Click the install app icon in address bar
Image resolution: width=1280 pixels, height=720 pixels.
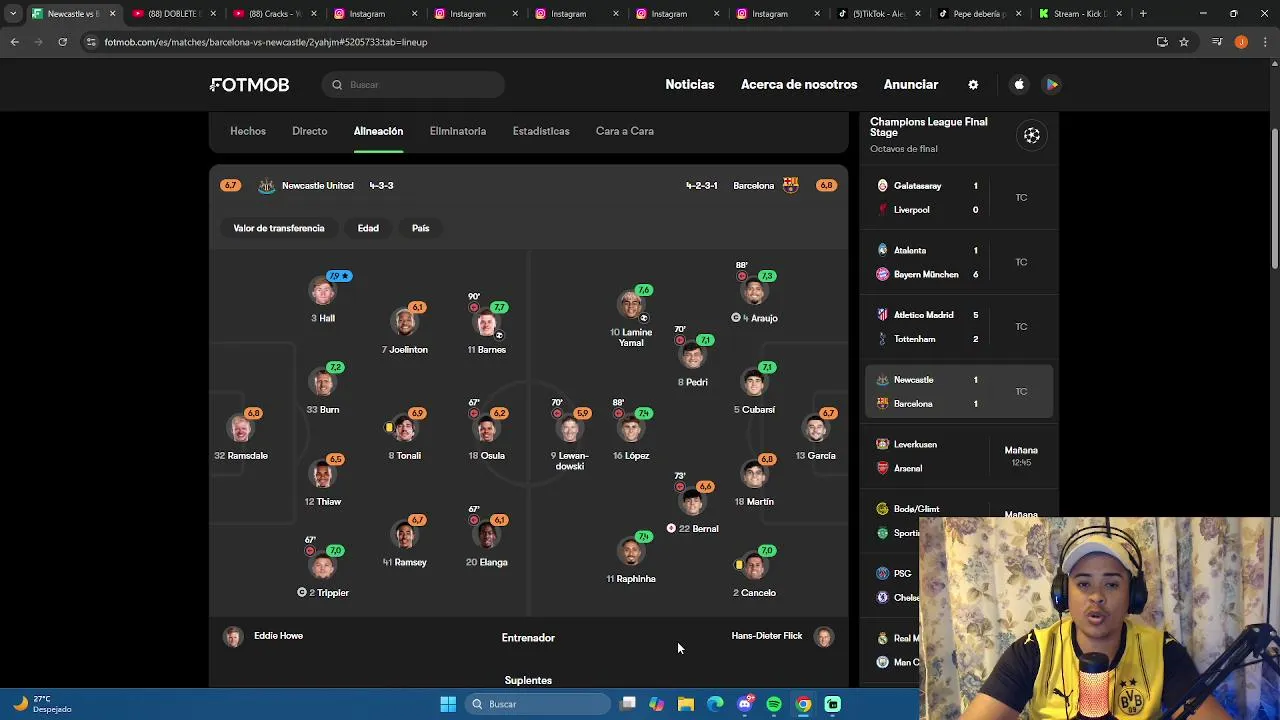coord(1162,42)
